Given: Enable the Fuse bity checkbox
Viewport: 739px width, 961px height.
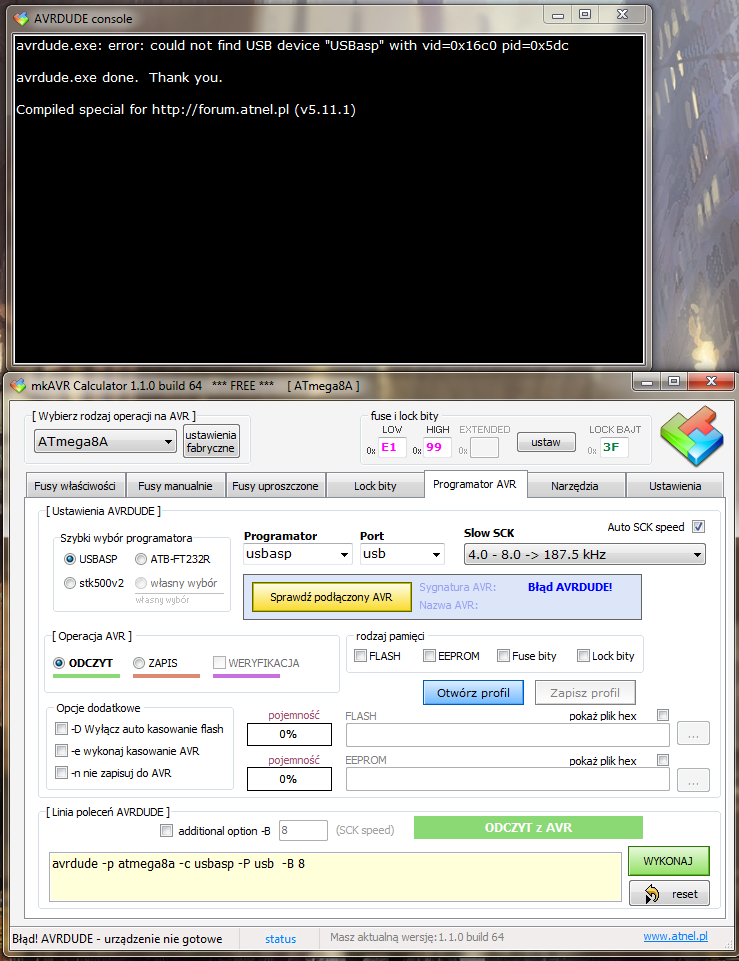Looking at the screenshot, I should [504, 656].
